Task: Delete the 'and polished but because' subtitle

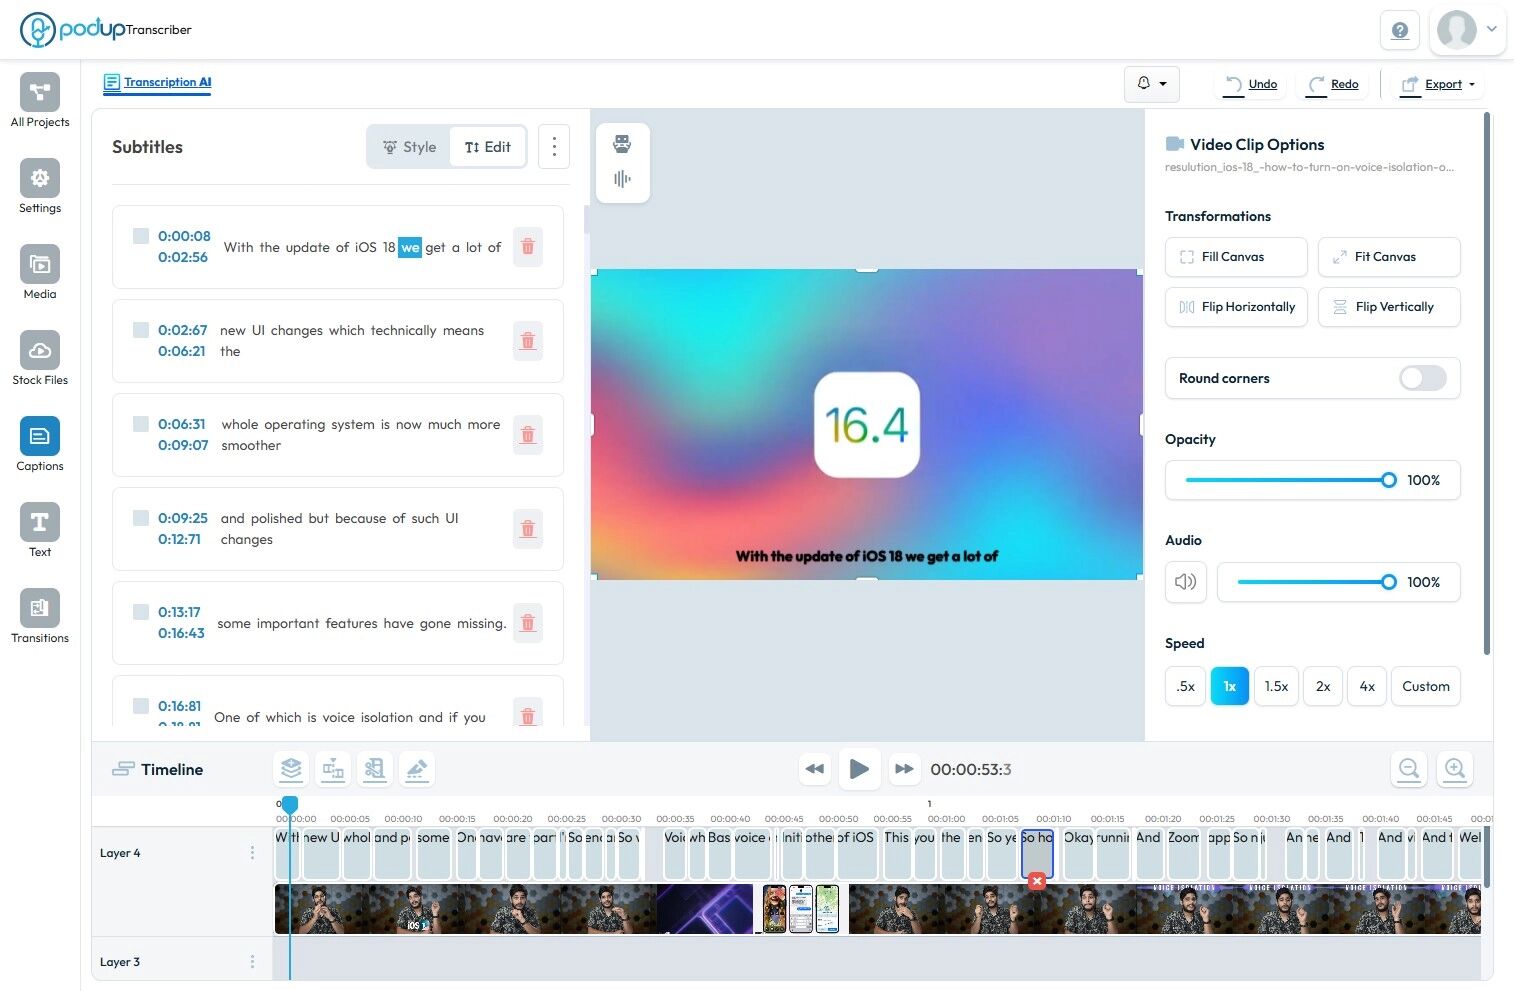Action: 528,529
